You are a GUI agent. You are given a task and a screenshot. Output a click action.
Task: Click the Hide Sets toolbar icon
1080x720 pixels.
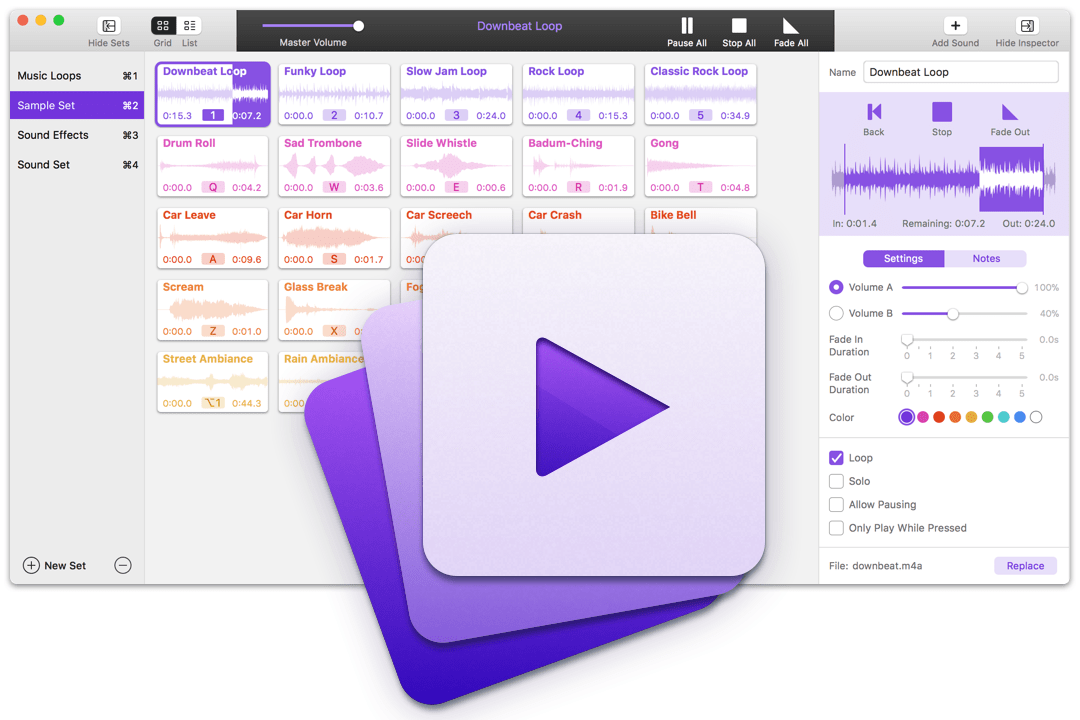(x=109, y=26)
